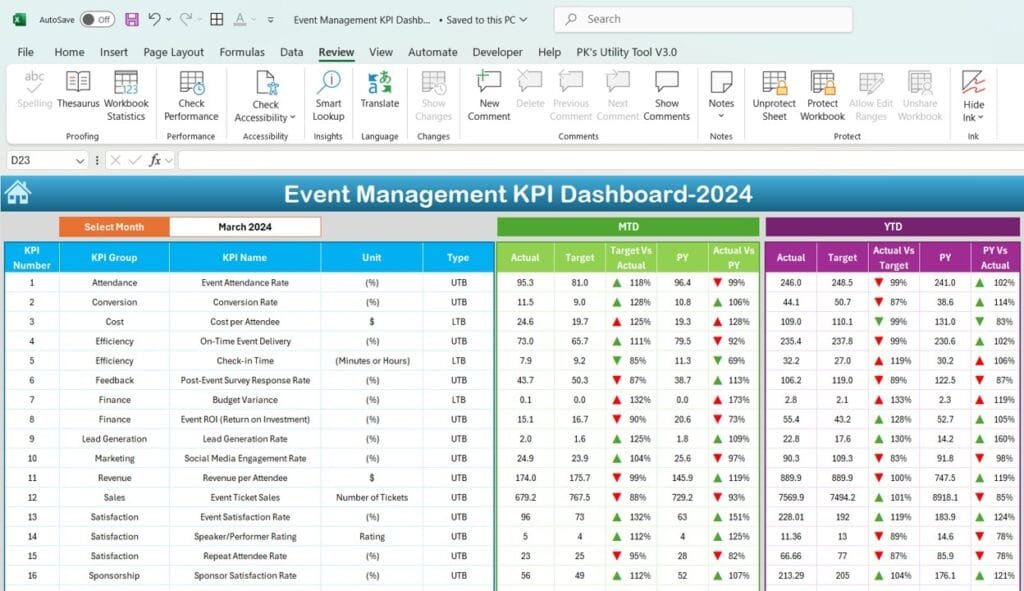1024x591 pixels.
Task: Run Check Performance
Action: coord(190,95)
